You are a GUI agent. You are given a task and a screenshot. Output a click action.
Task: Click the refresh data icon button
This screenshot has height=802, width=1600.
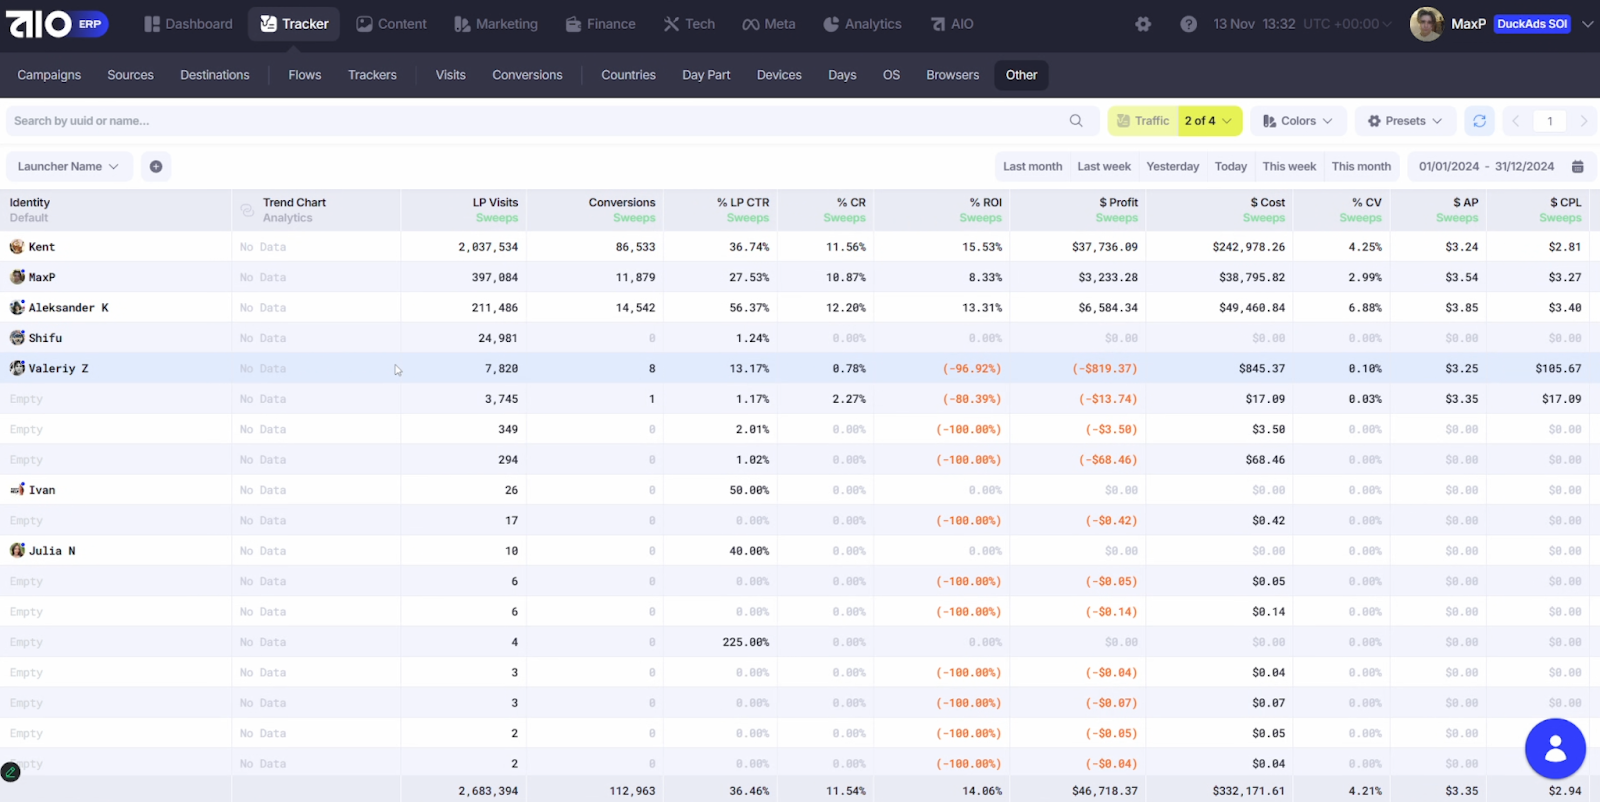(1479, 121)
